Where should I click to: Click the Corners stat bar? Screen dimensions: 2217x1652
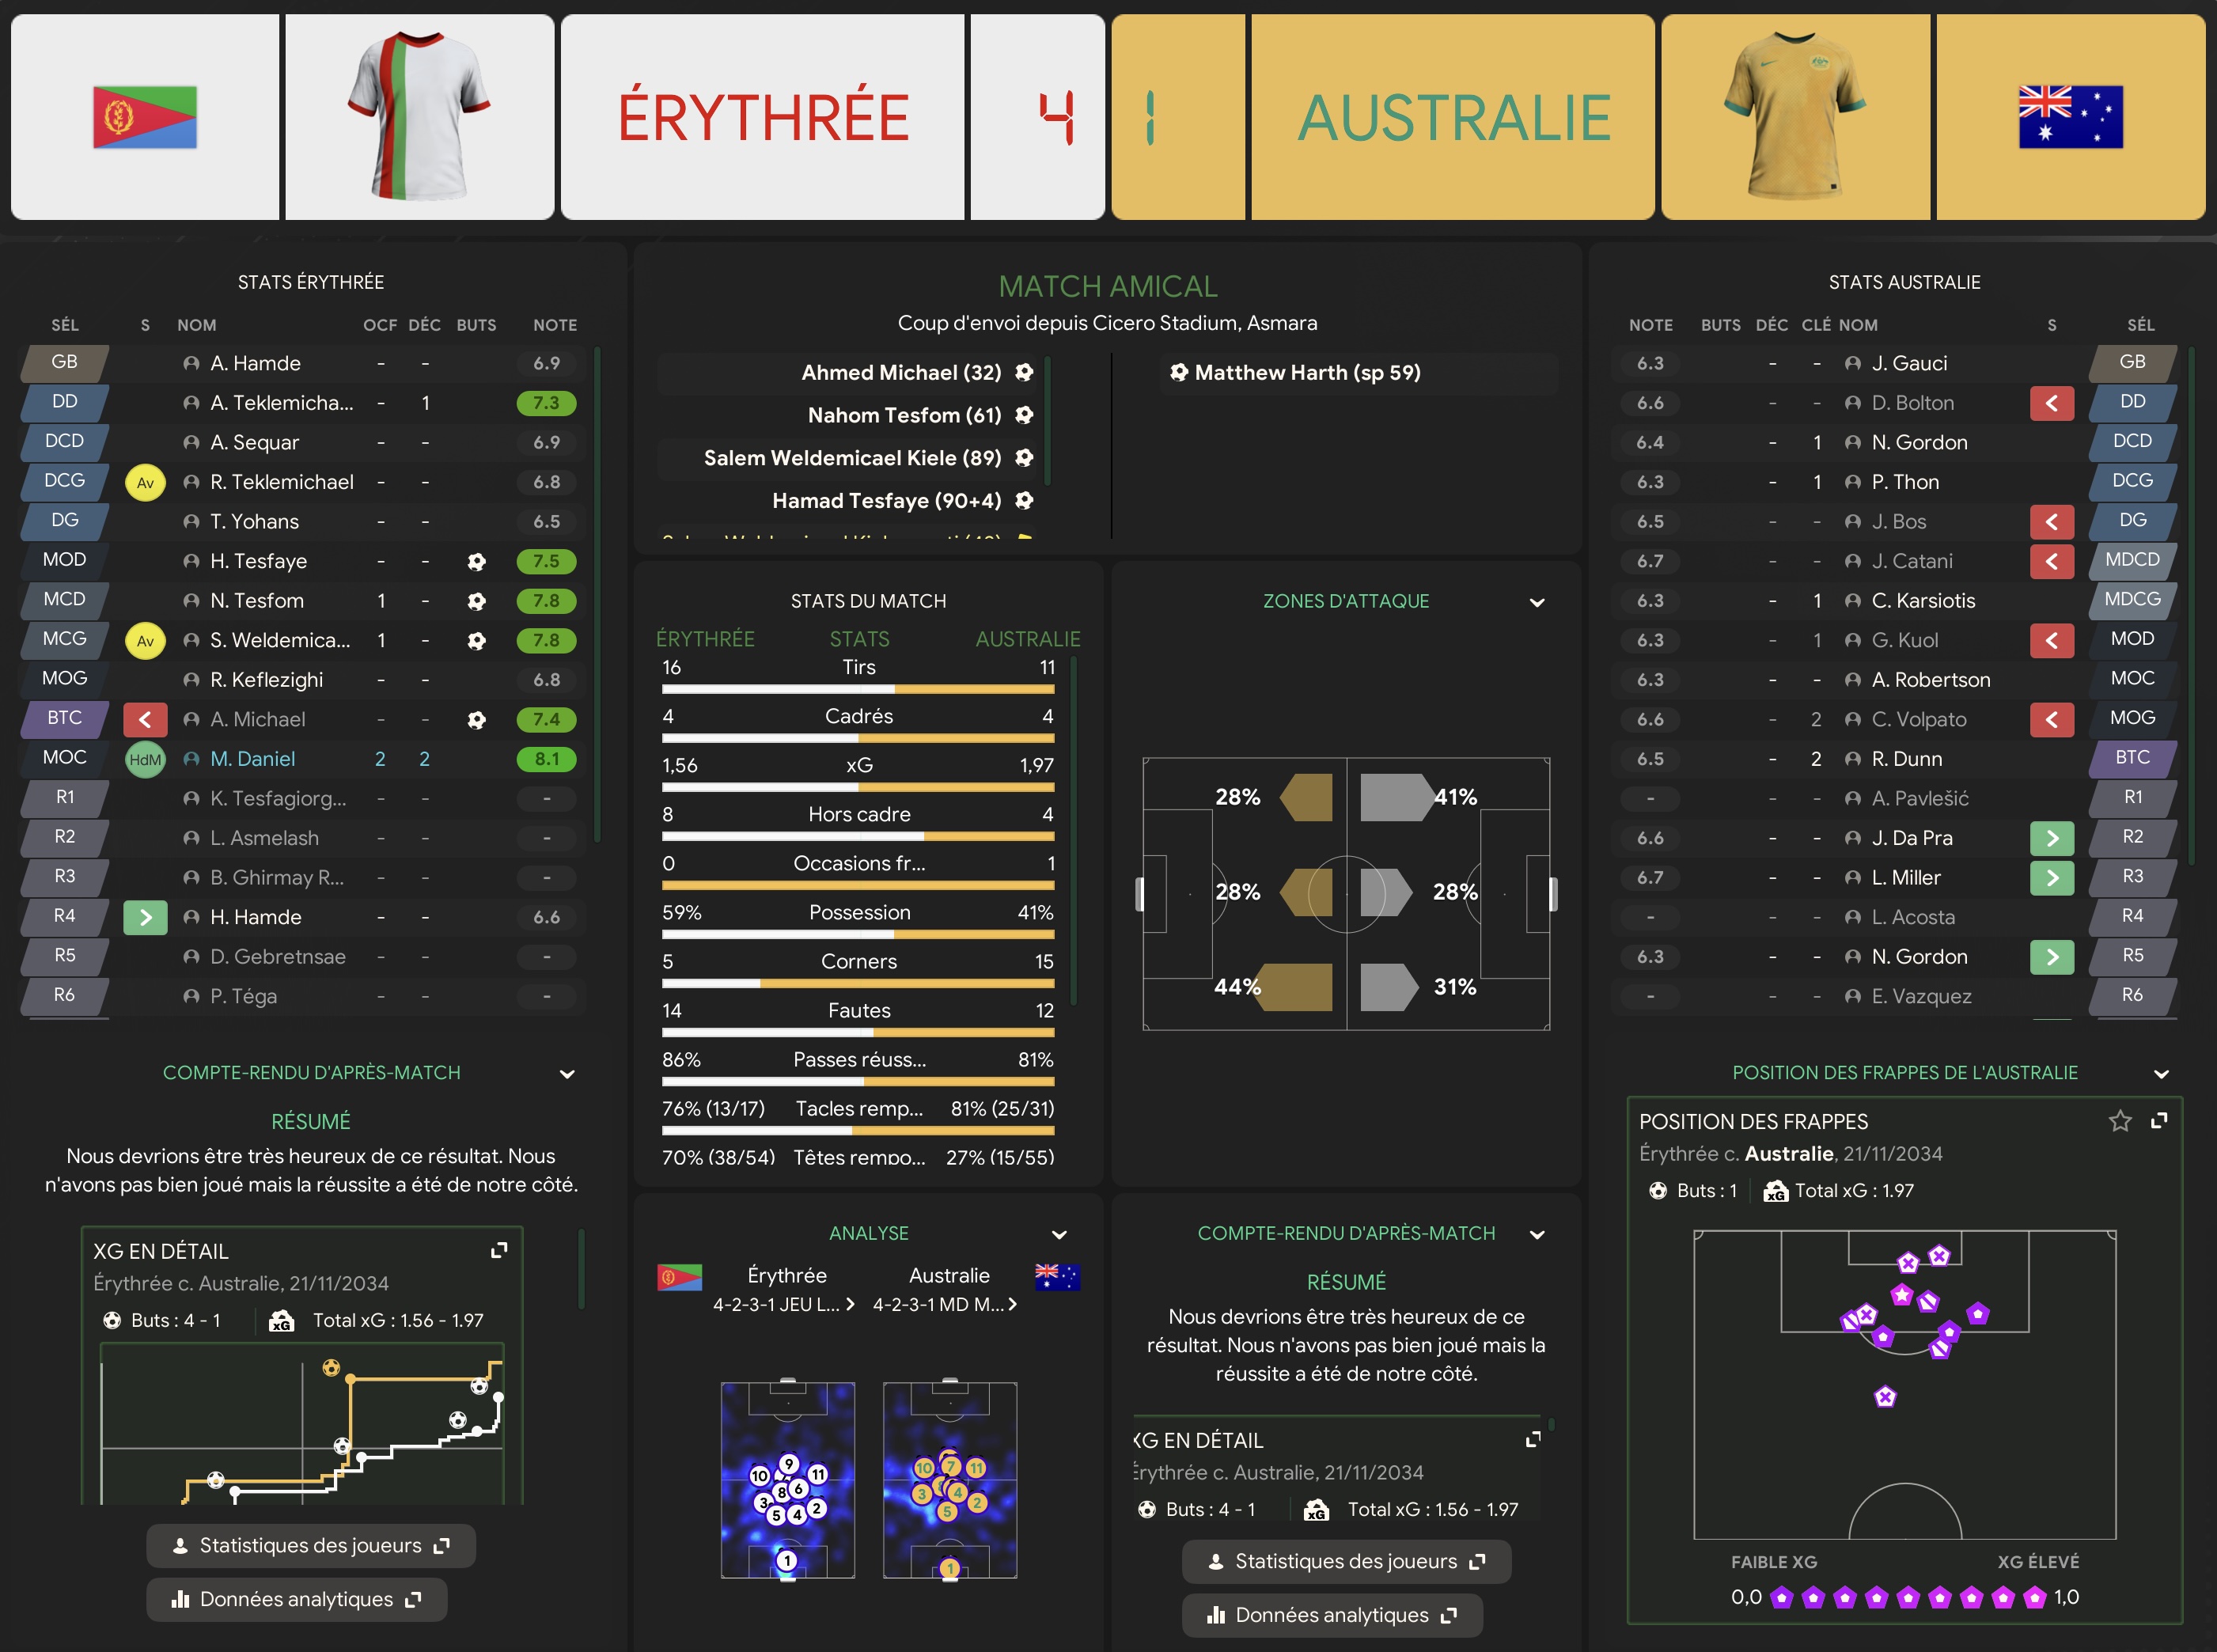tap(858, 984)
